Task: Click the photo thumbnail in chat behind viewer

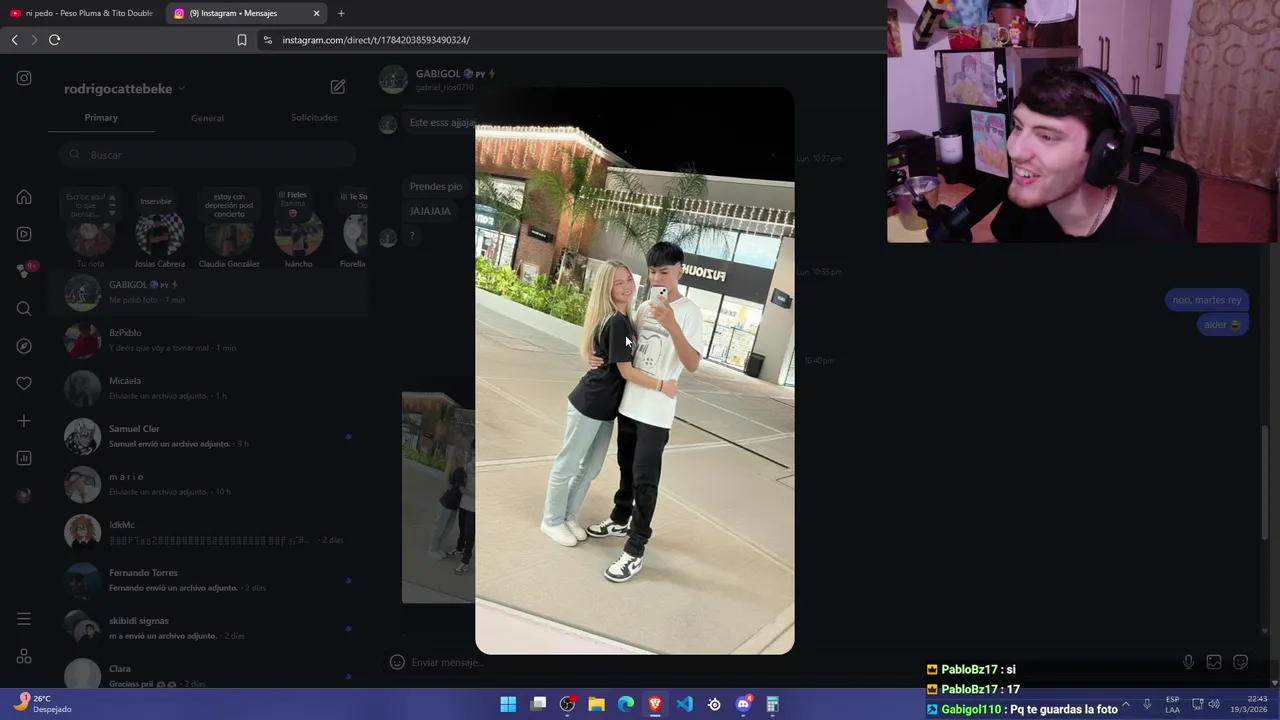Action: (x=438, y=498)
